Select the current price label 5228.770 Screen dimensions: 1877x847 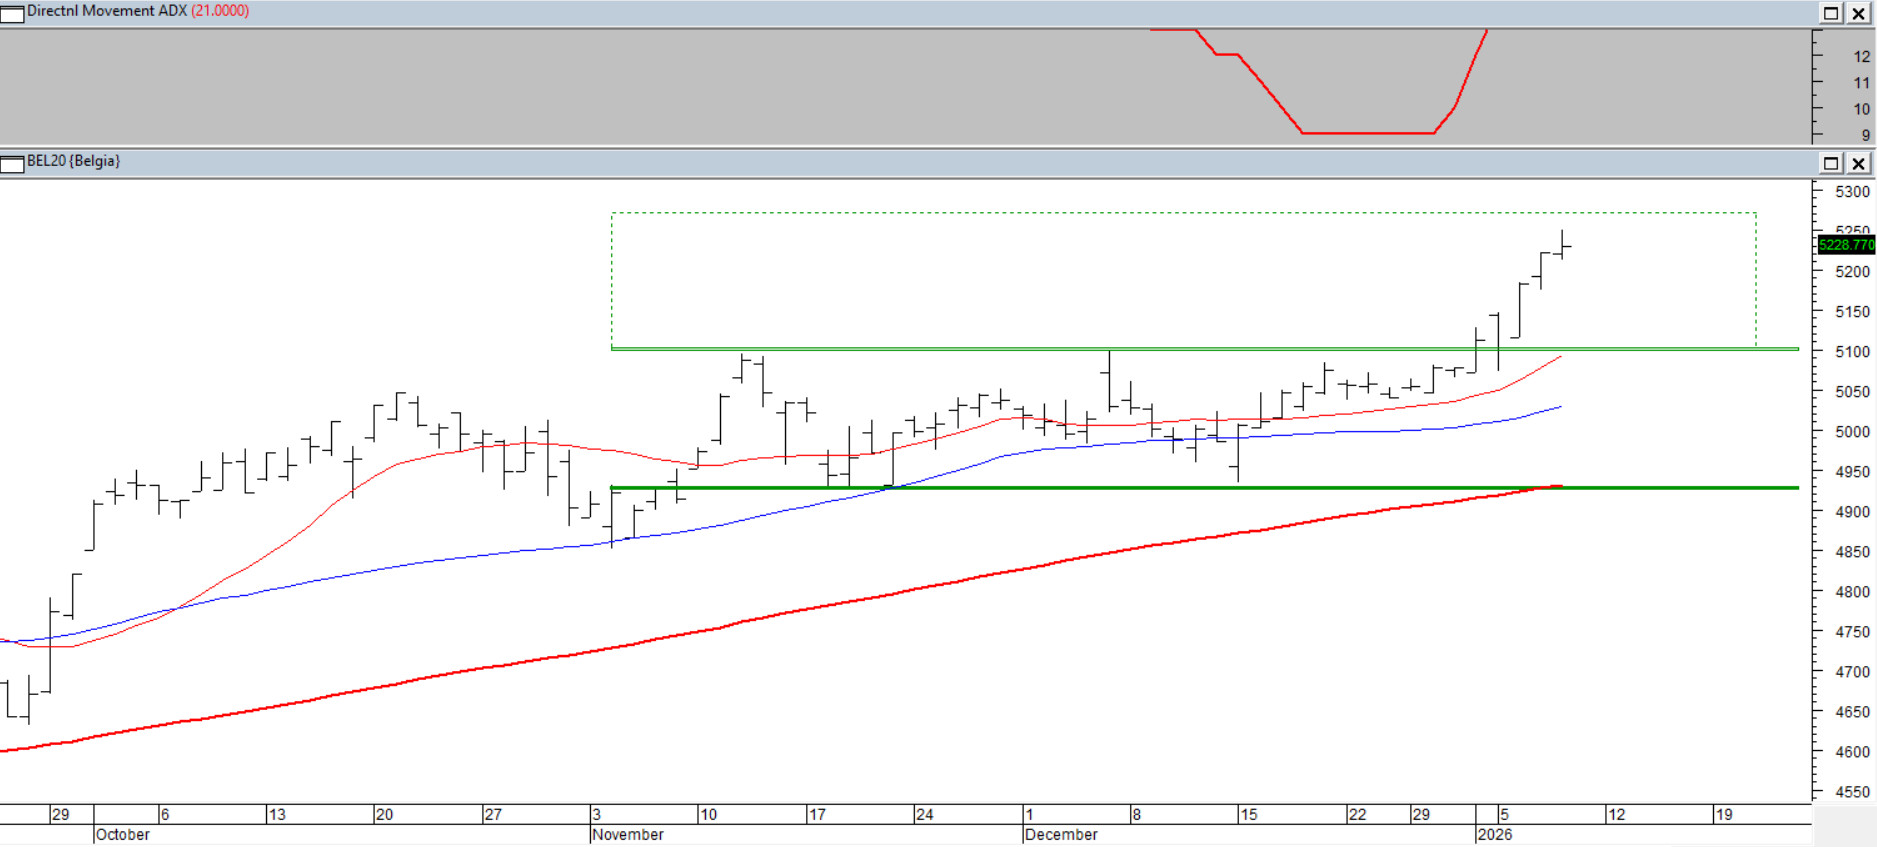click(1846, 245)
